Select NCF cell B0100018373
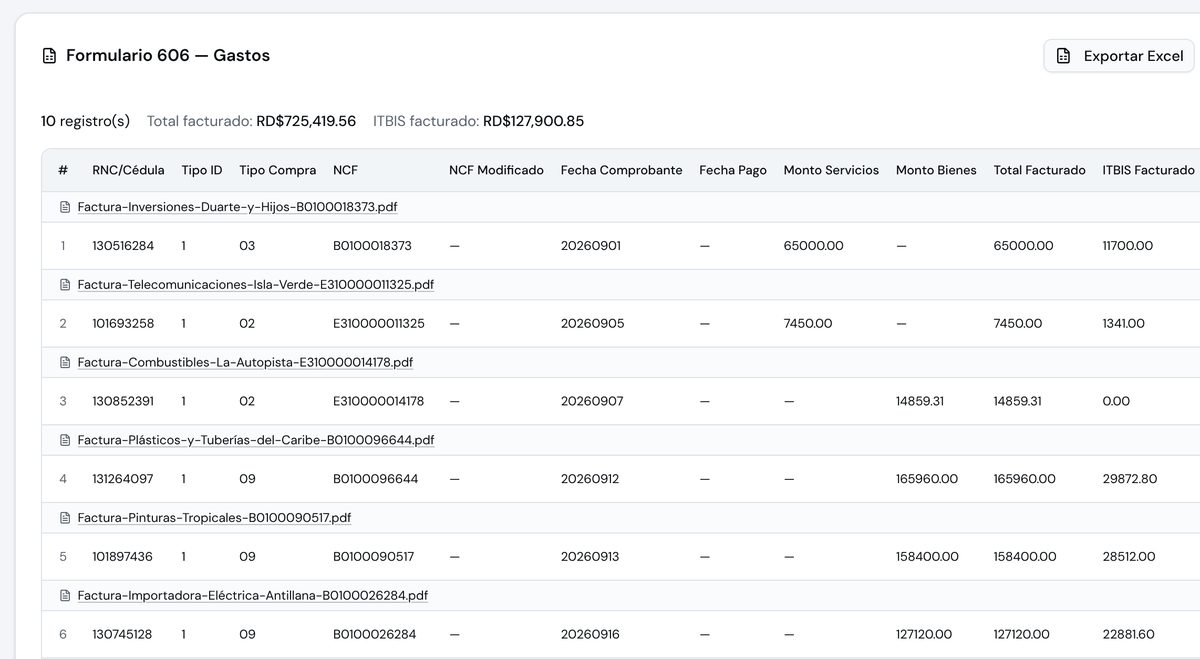Screen dimensions: 1200x659 pyautogui.click(x=372, y=246)
